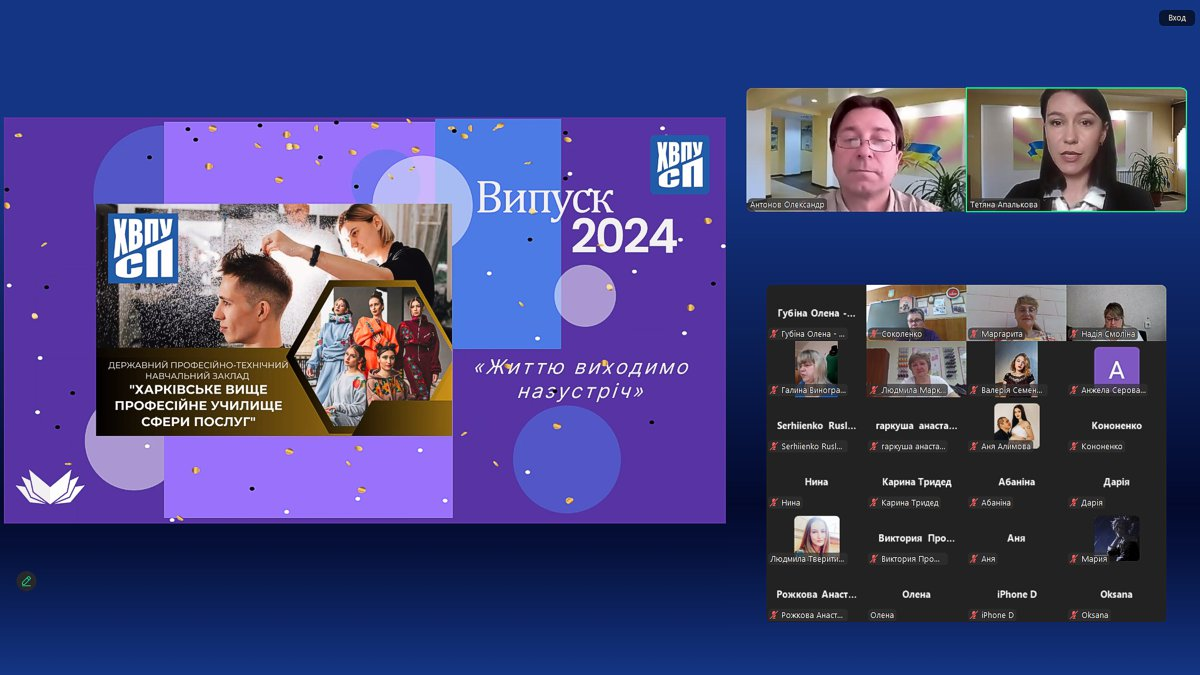This screenshot has width=1200, height=675.
Task: Click the large Нина name
Action: click(x=816, y=481)
